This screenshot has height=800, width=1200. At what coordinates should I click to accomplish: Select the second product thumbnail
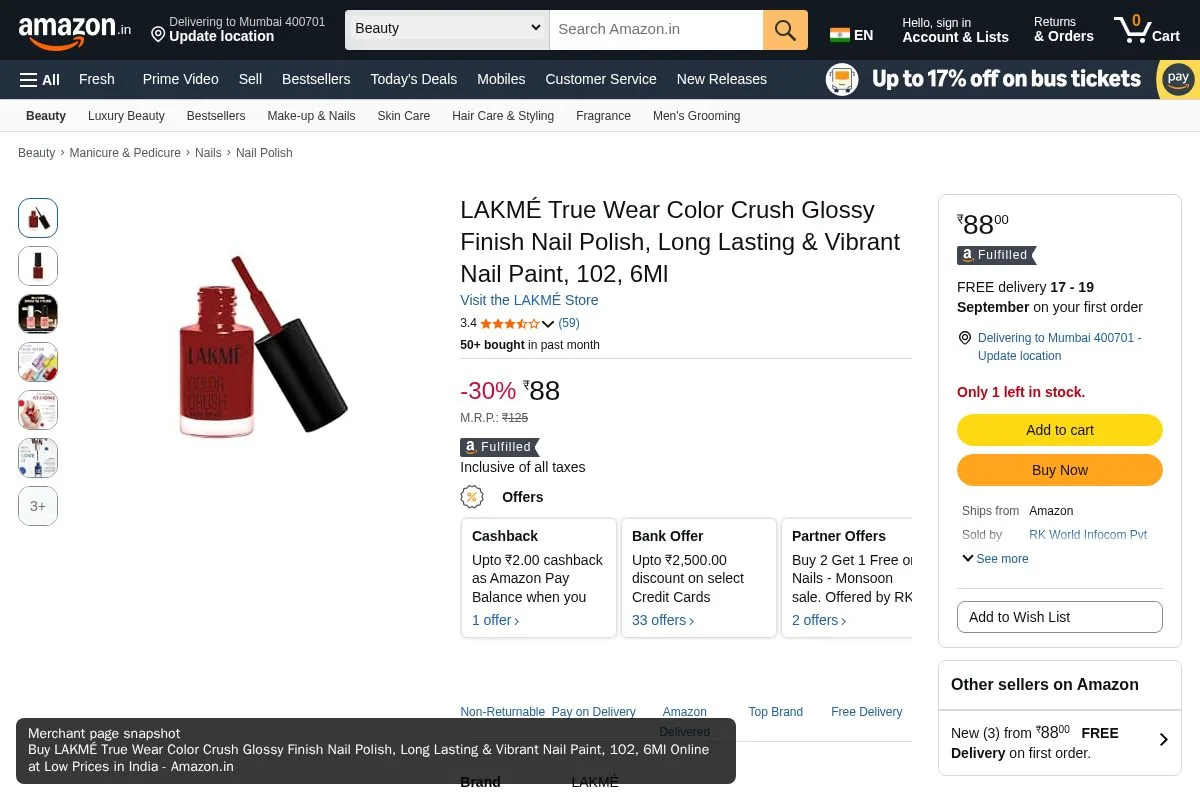(38, 266)
